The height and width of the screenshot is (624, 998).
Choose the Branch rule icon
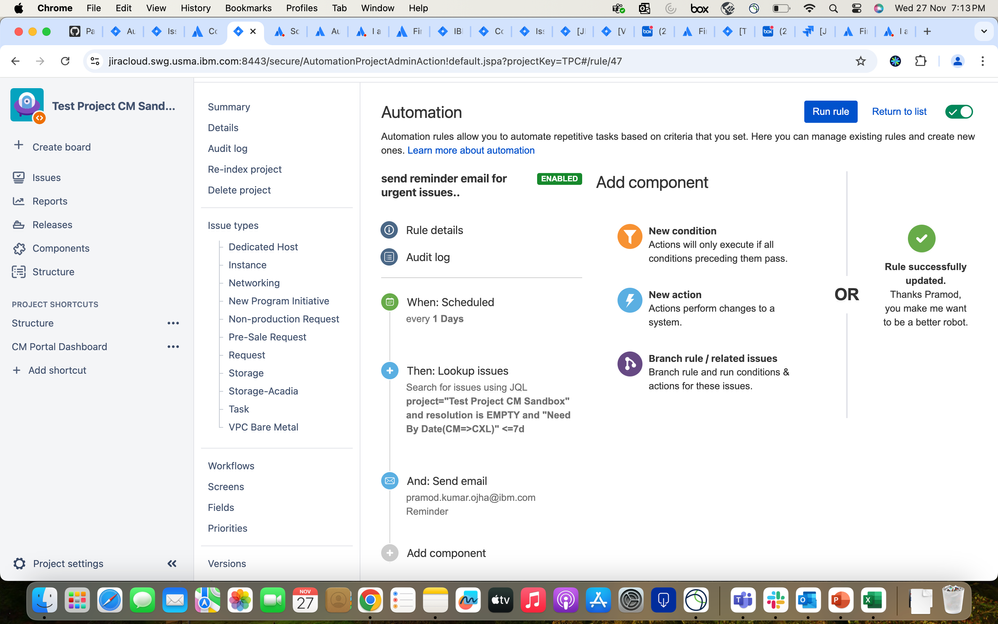tap(629, 364)
